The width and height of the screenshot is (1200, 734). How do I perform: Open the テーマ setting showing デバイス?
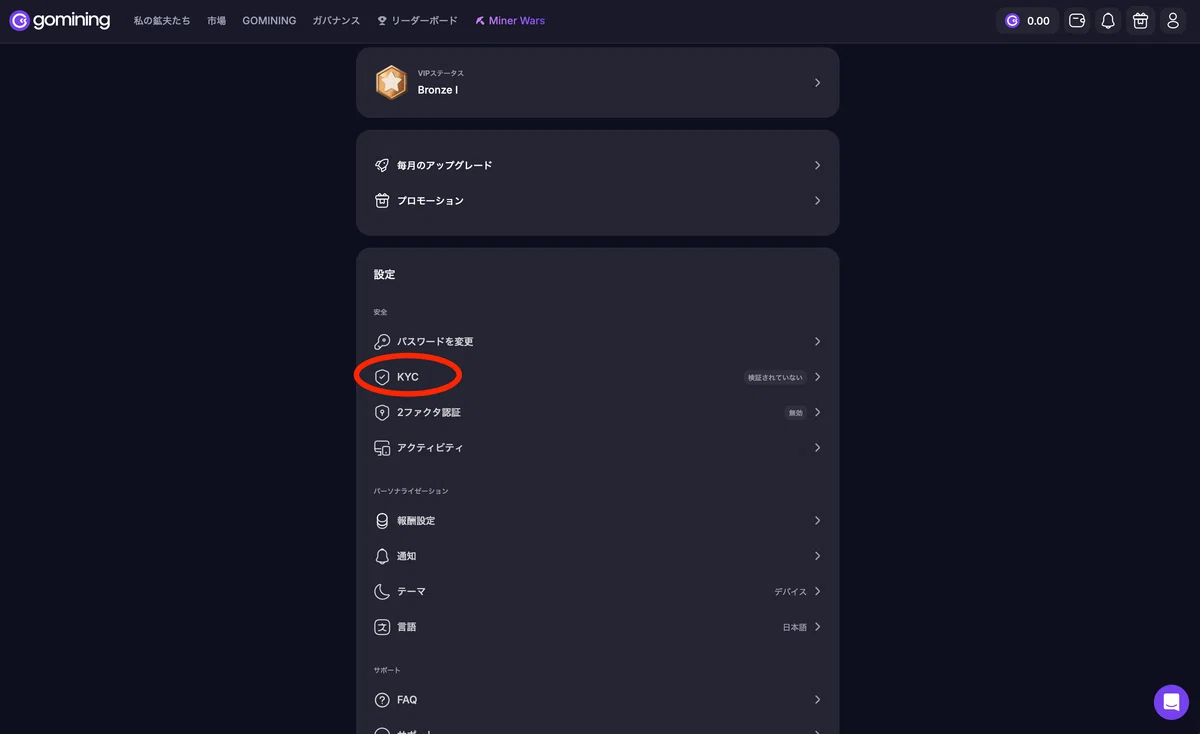tap(597, 591)
